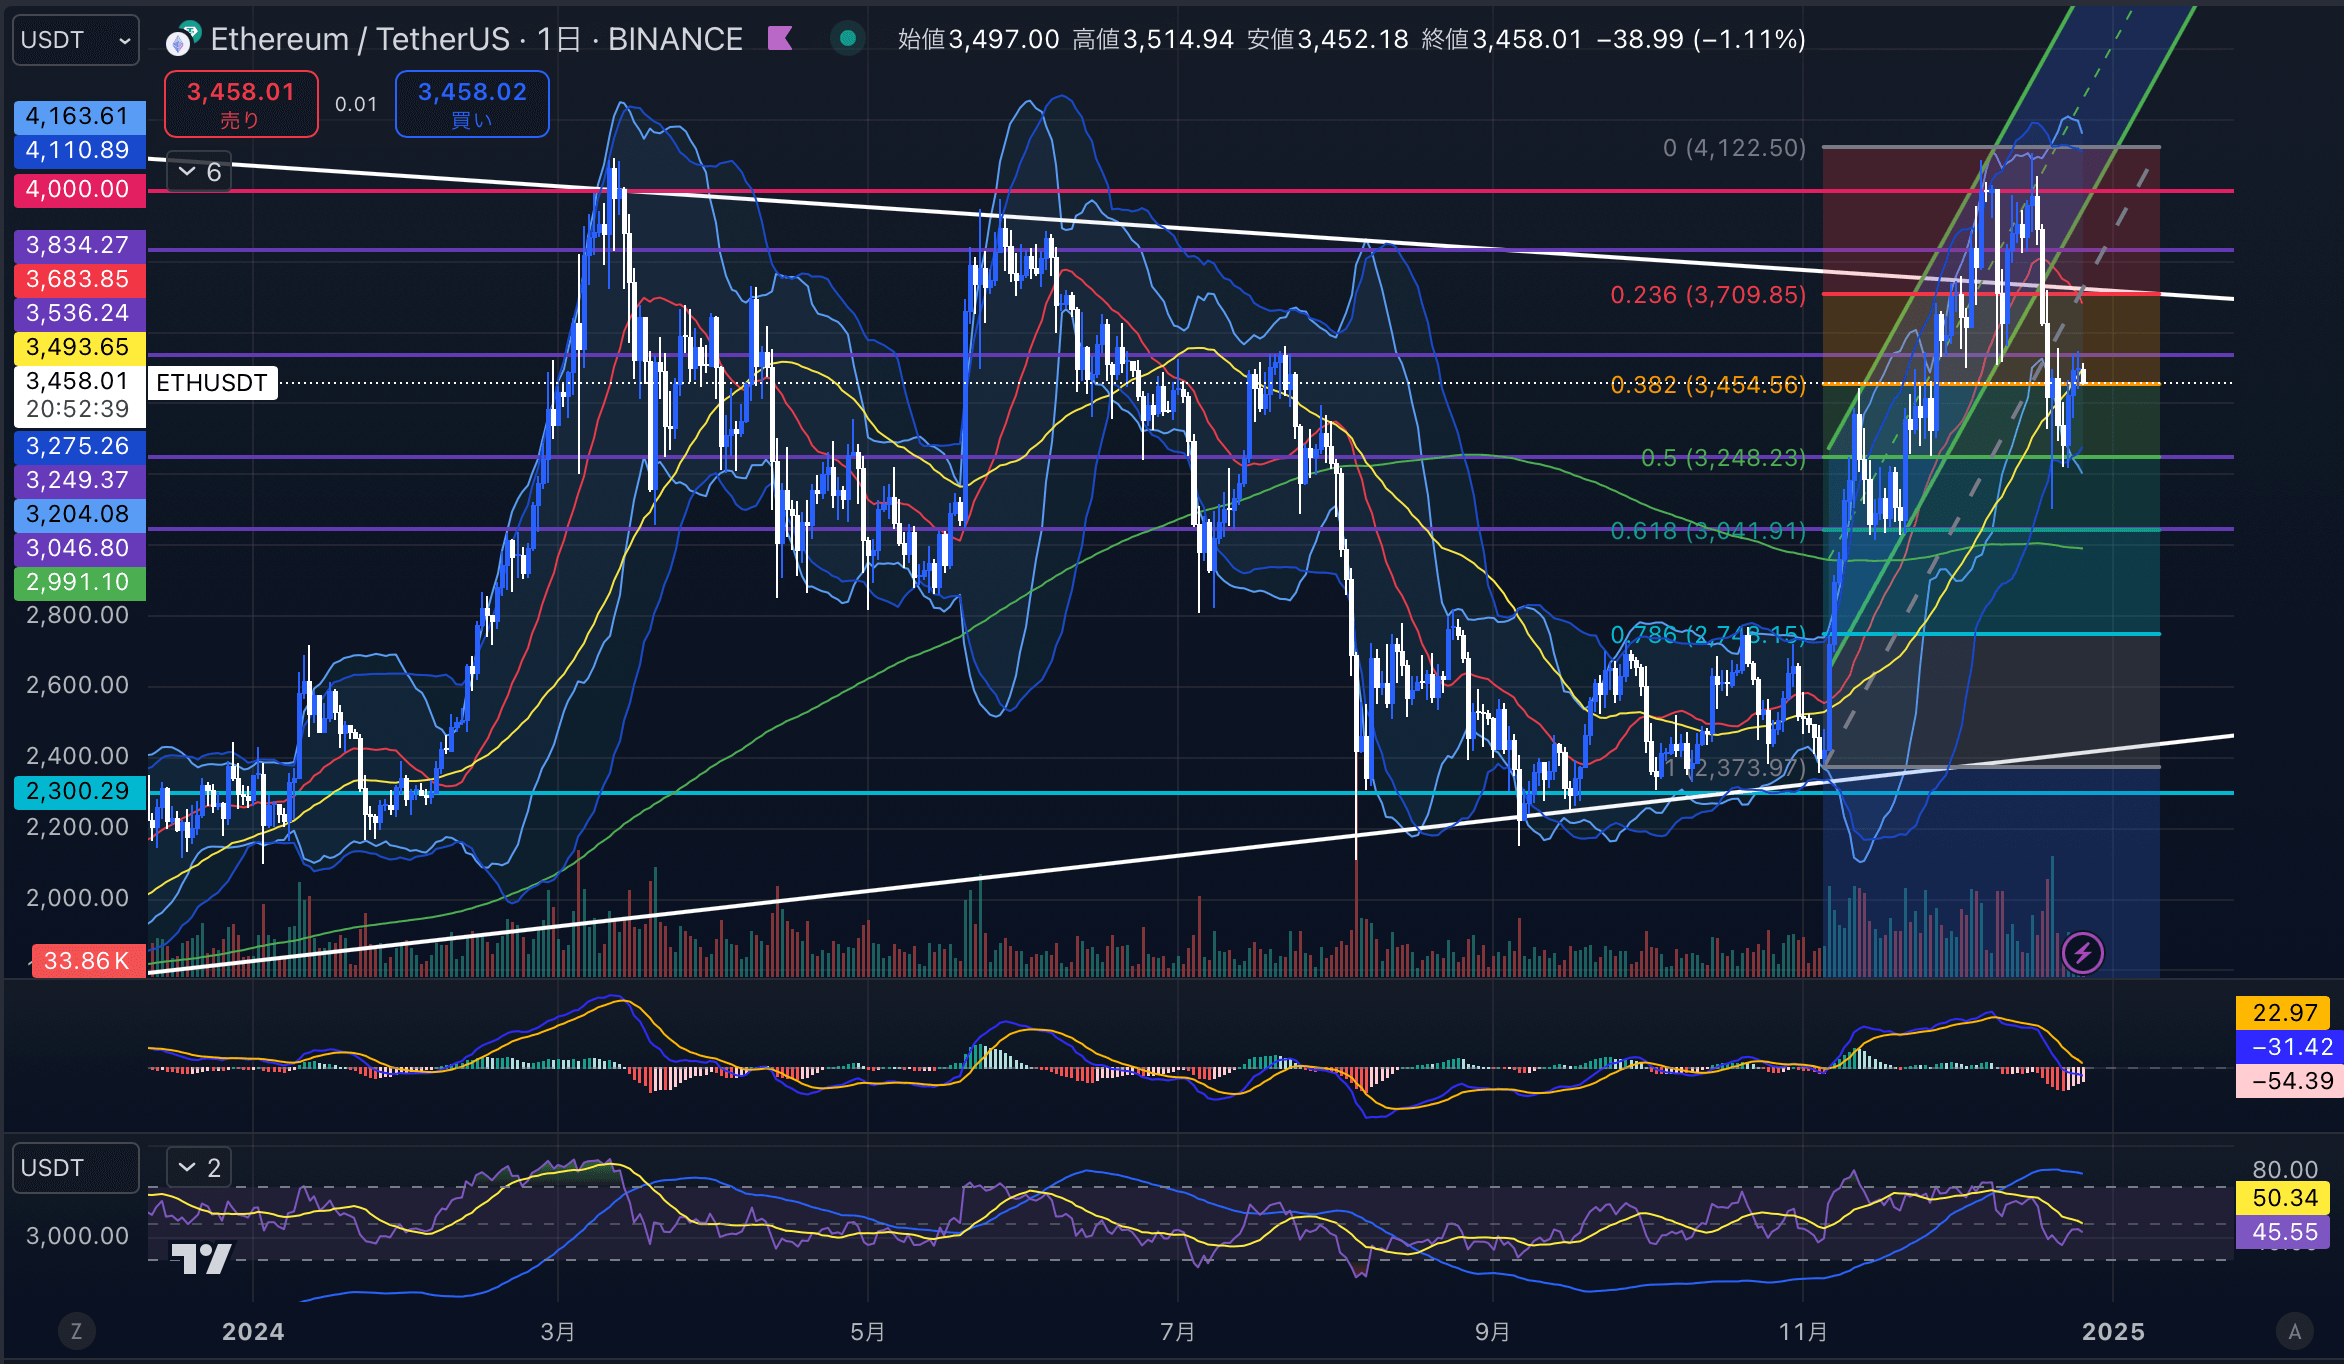Click the 3,834.27 purple price label
2344x1364 pixels.
pyautogui.click(x=80, y=245)
